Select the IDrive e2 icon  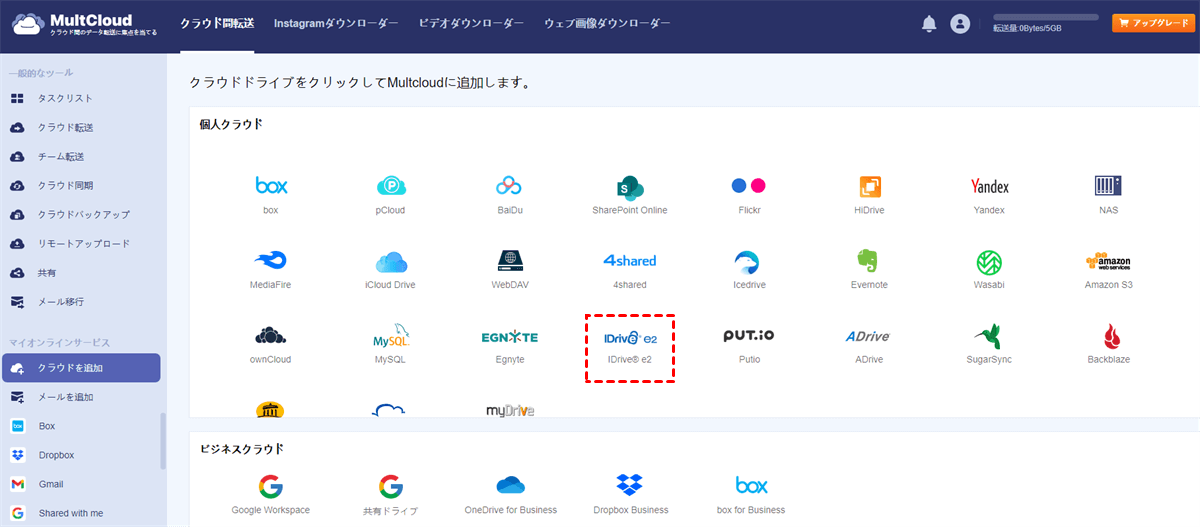click(630, 337)
